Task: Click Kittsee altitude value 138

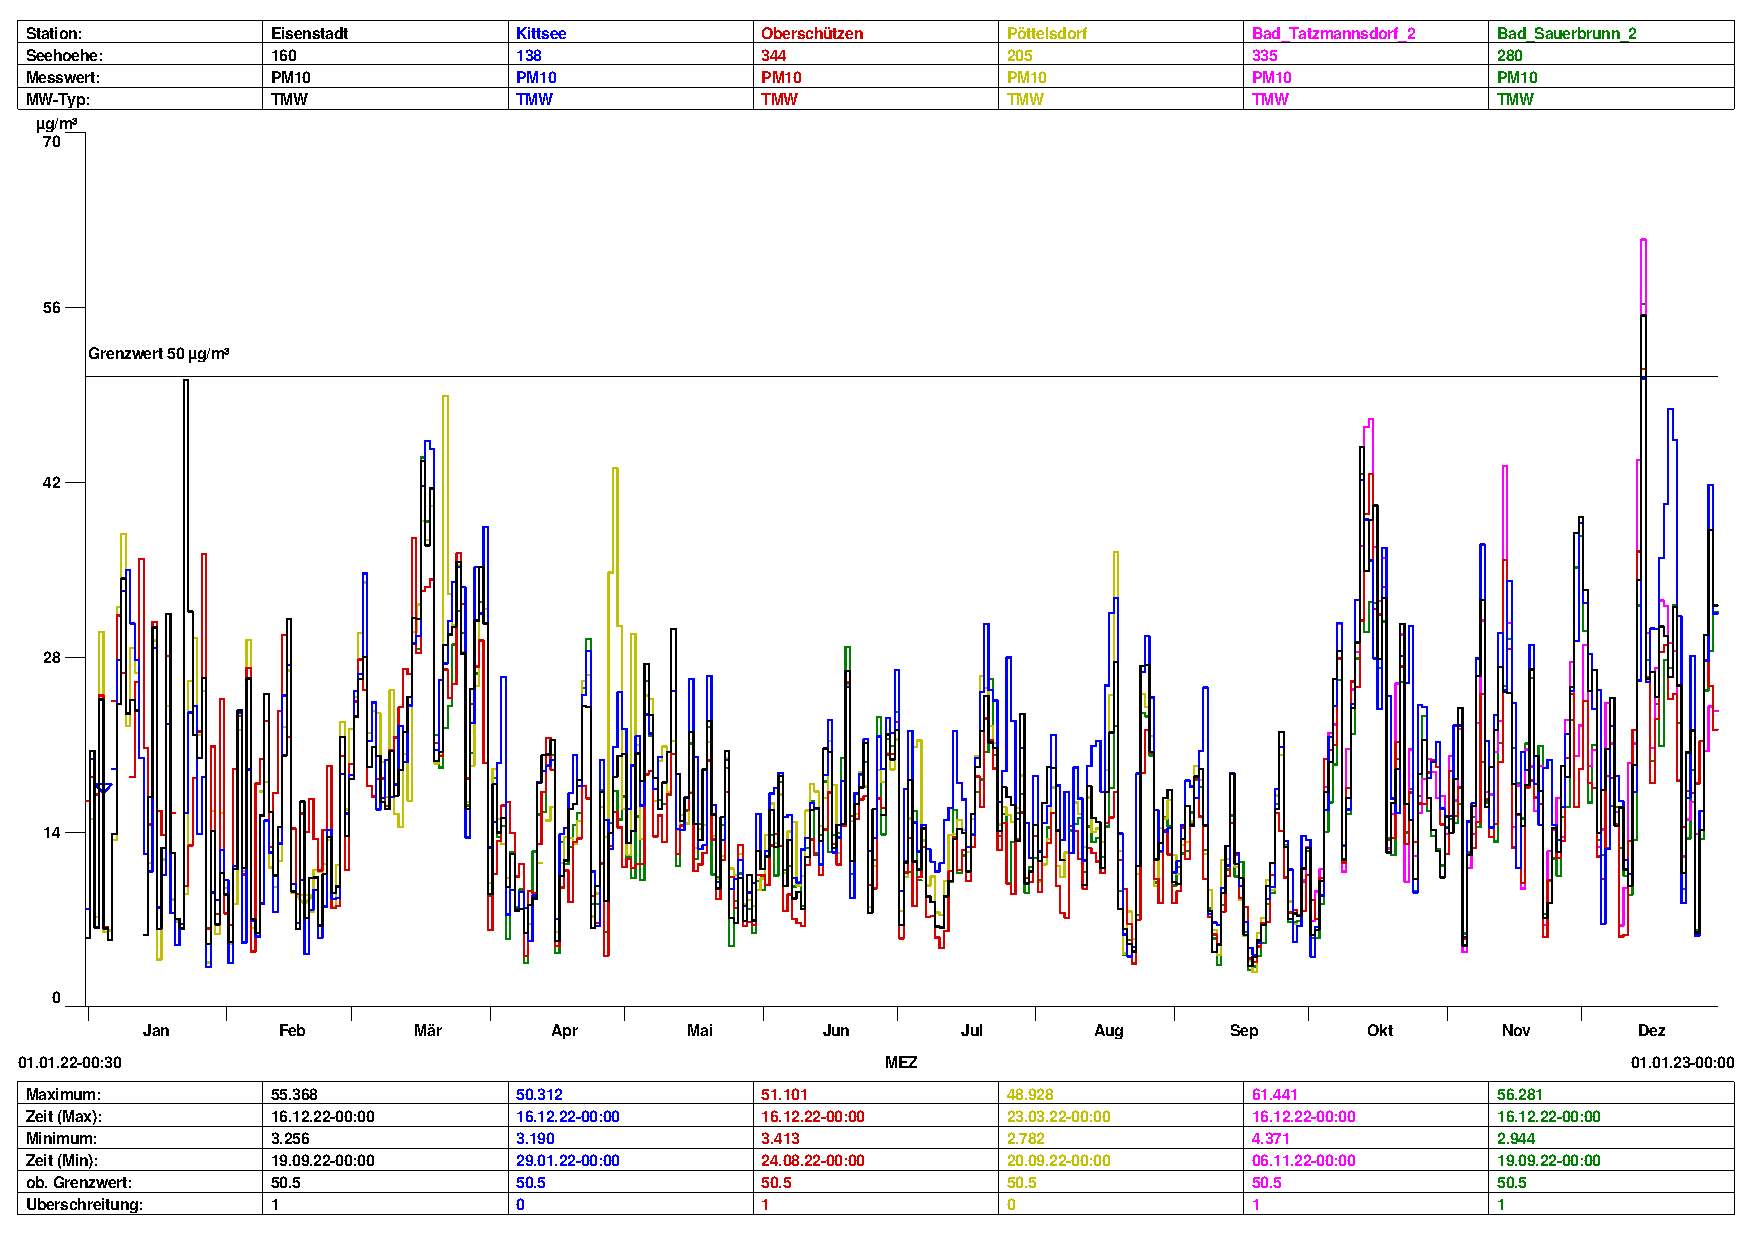Action: tap(529, 55)
